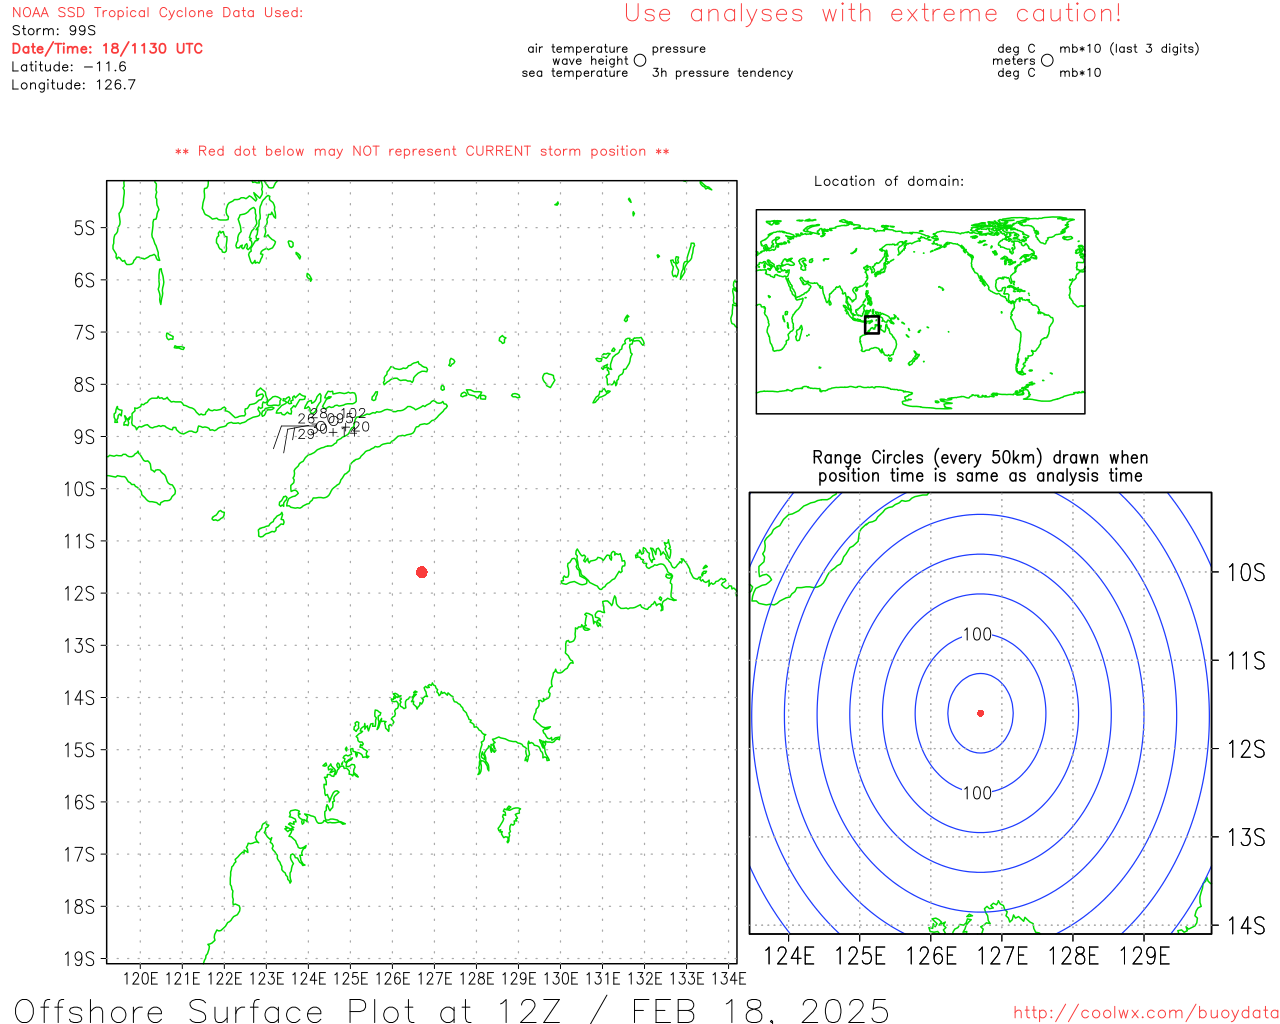Viewport: 1280px width, 1024px height.
Task: Select 'Longitude: 126.7' text
Action: click(x=74, y=85)
